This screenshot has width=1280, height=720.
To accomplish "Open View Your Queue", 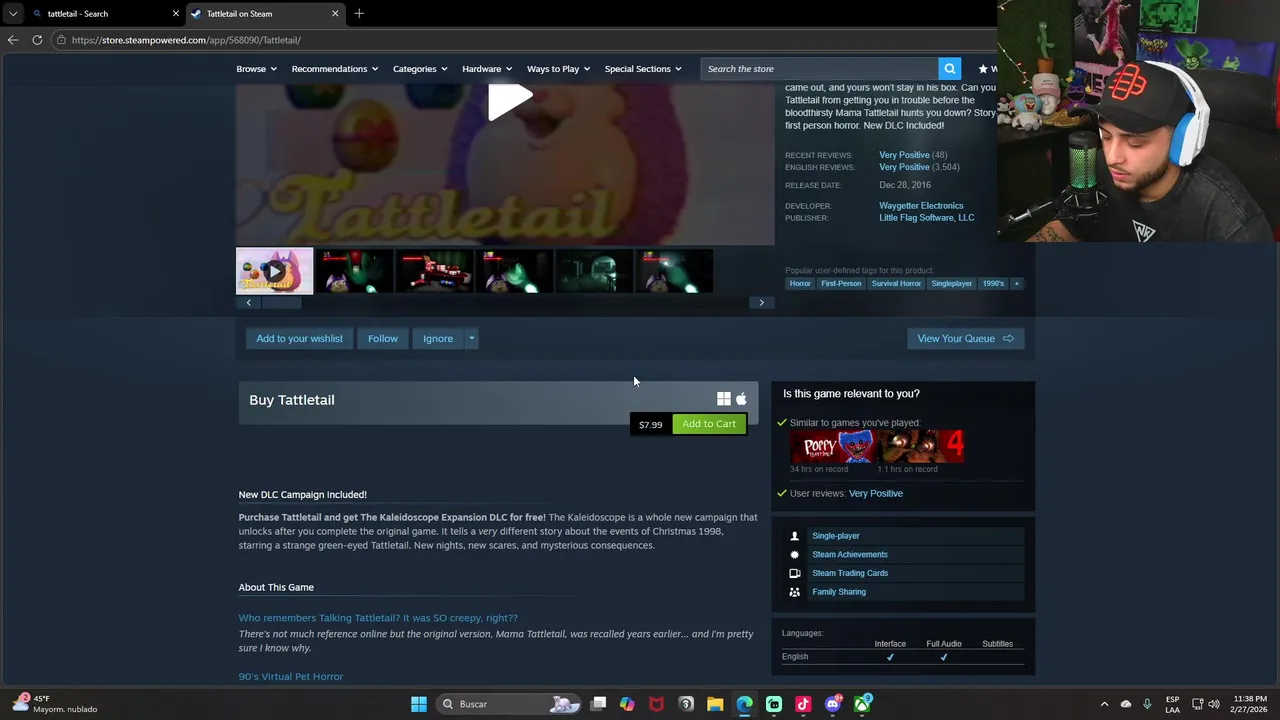I will (x=965, y=338).
